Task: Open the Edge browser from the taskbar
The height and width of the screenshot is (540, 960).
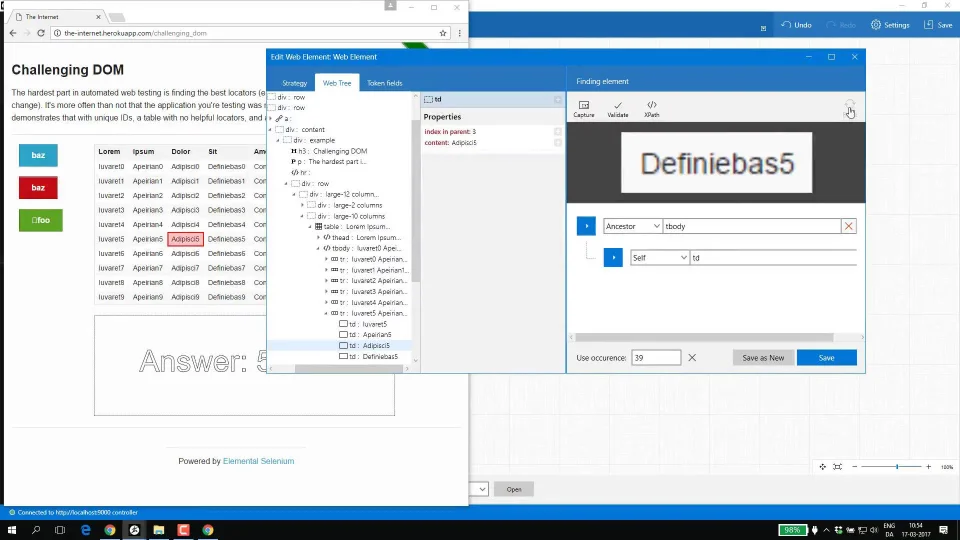Action: click(85, 530)
